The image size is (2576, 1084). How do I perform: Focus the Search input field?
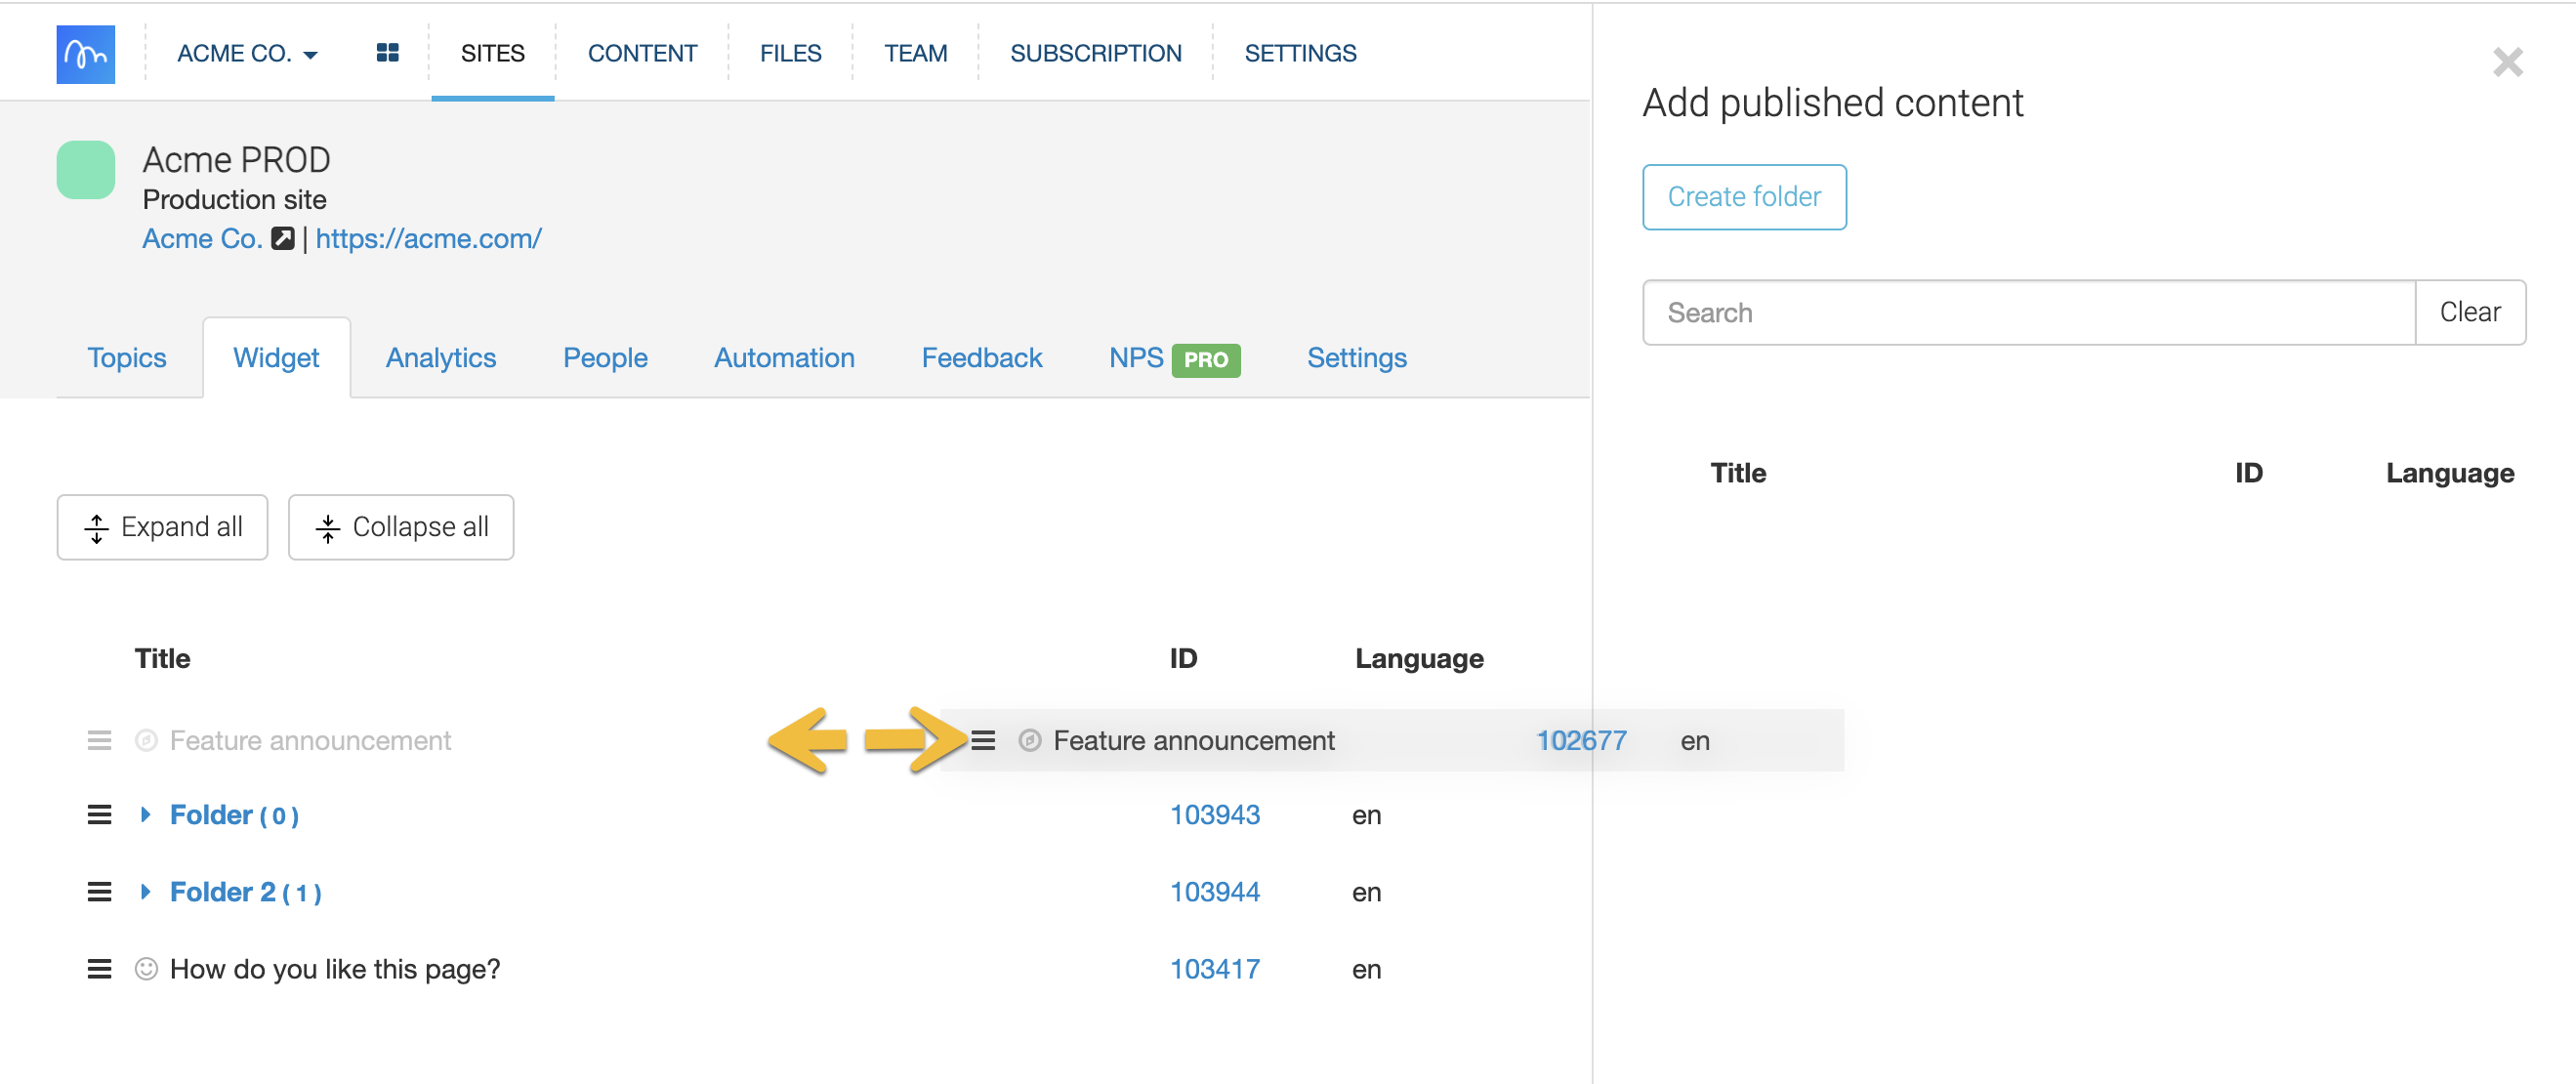pyautogui.click(x=2027, y=313)
